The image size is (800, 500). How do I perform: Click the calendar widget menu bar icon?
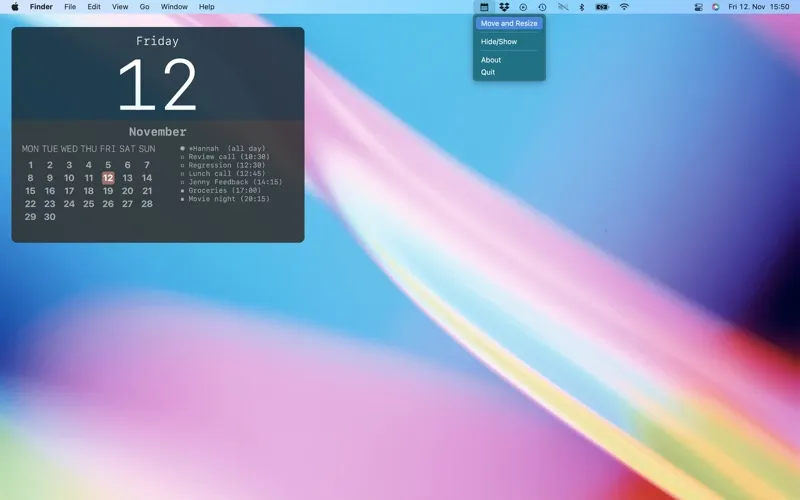point(484,7)
